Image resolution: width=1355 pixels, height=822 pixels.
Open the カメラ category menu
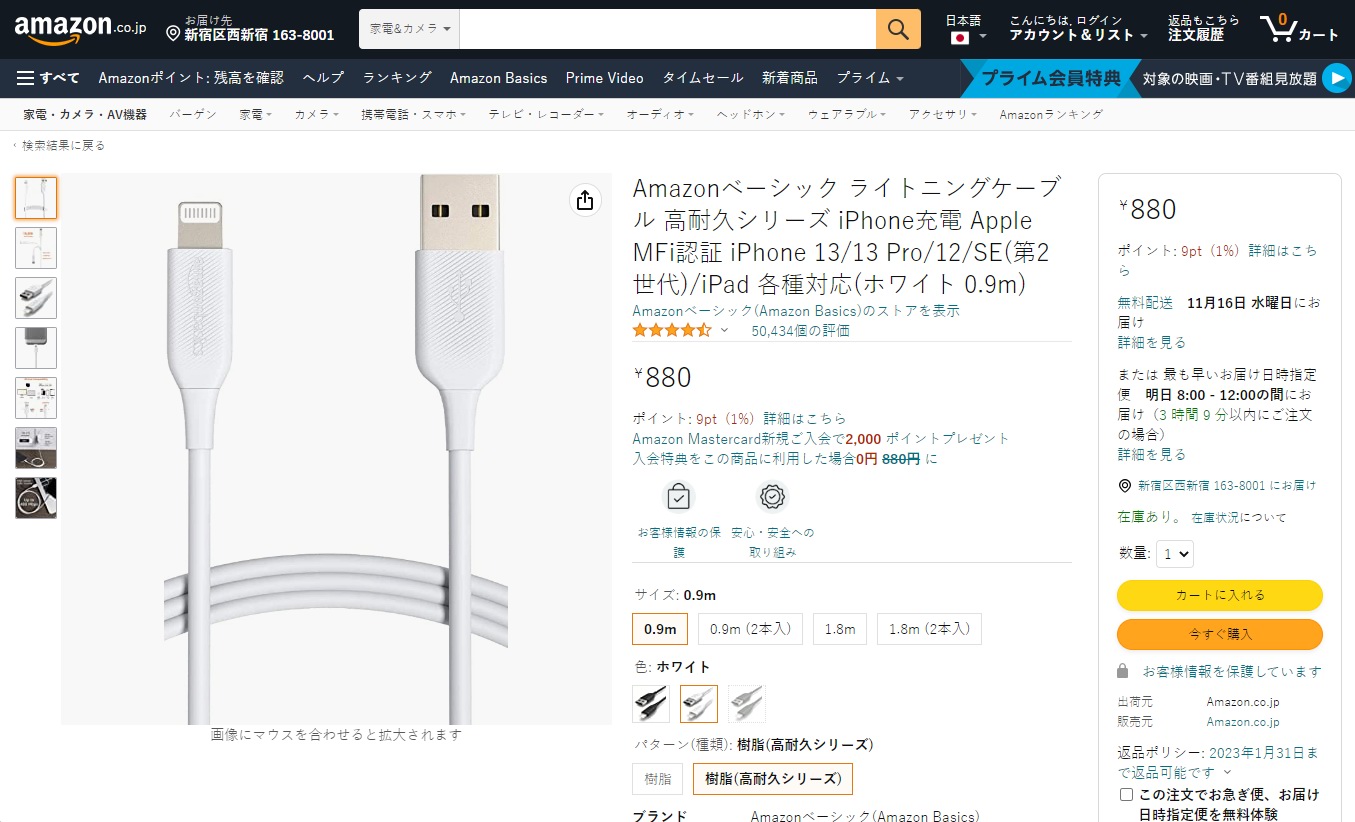316,114
